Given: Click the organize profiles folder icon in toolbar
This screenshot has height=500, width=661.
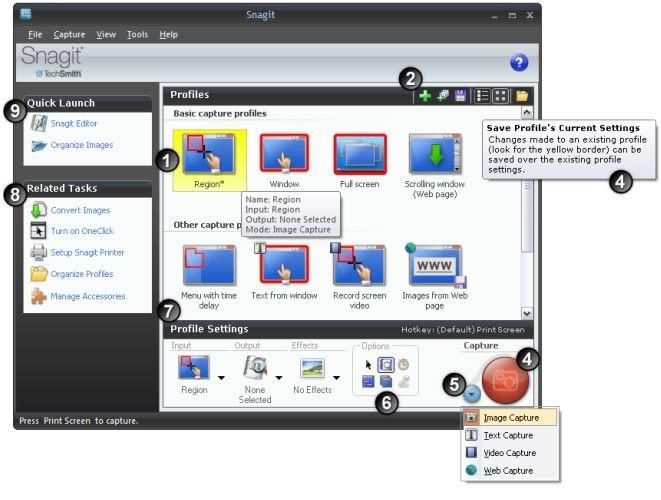Looking at the screenshot, I should 522,96.
